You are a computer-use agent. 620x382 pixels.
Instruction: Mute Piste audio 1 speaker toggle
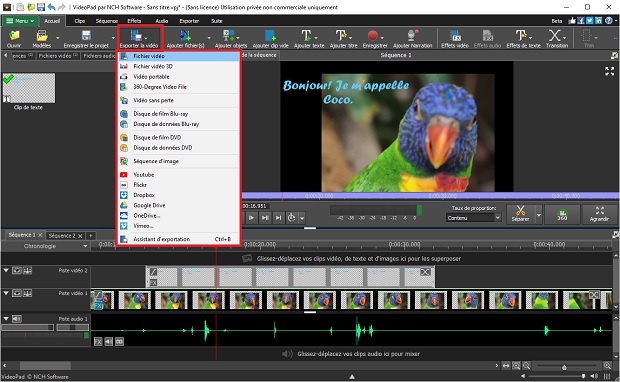click(17, 319)
